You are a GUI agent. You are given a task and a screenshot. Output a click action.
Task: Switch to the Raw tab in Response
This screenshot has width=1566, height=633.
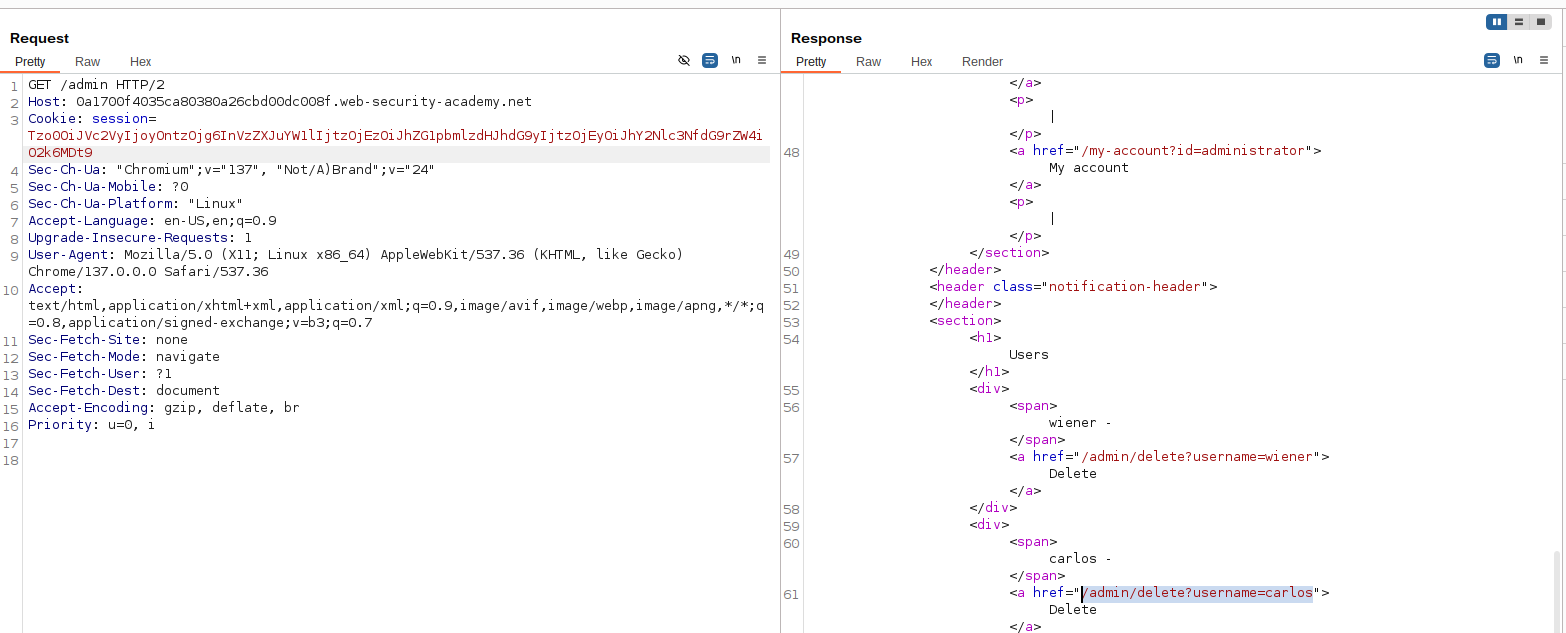868,62
